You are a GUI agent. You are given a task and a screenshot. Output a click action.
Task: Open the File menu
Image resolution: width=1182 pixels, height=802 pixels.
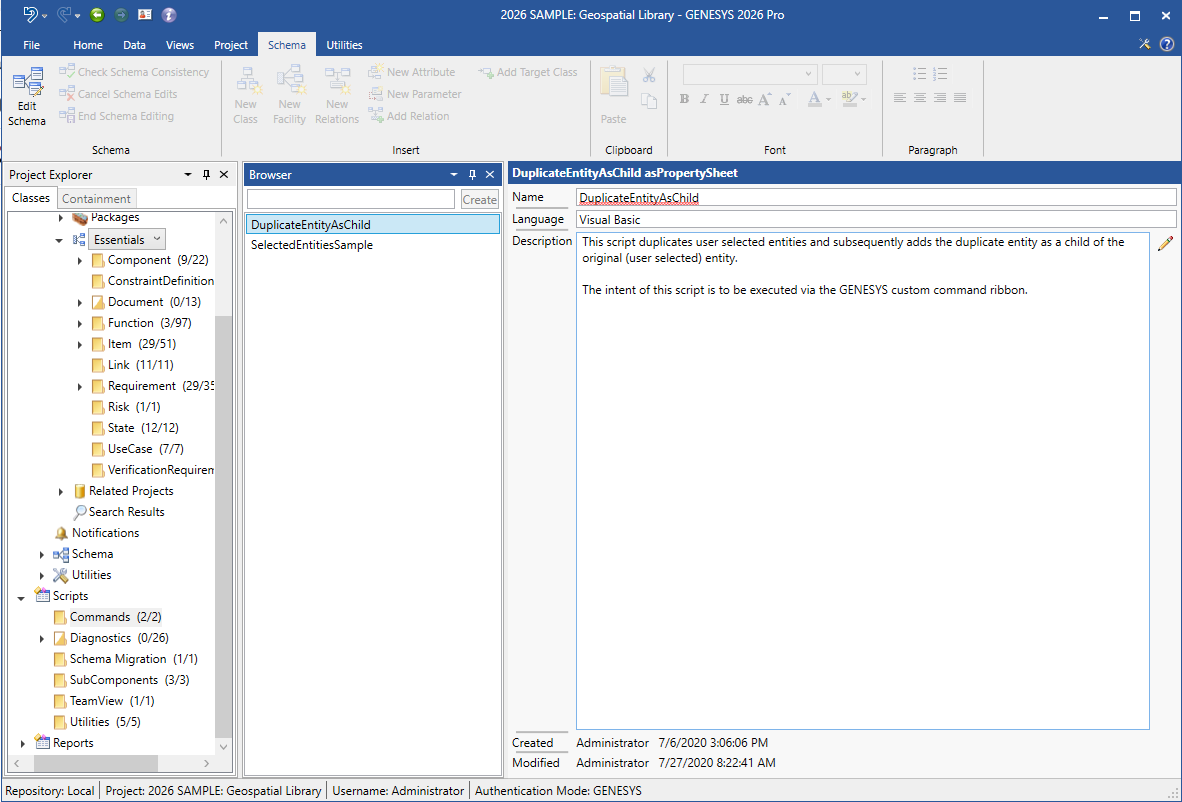(31, 45)
